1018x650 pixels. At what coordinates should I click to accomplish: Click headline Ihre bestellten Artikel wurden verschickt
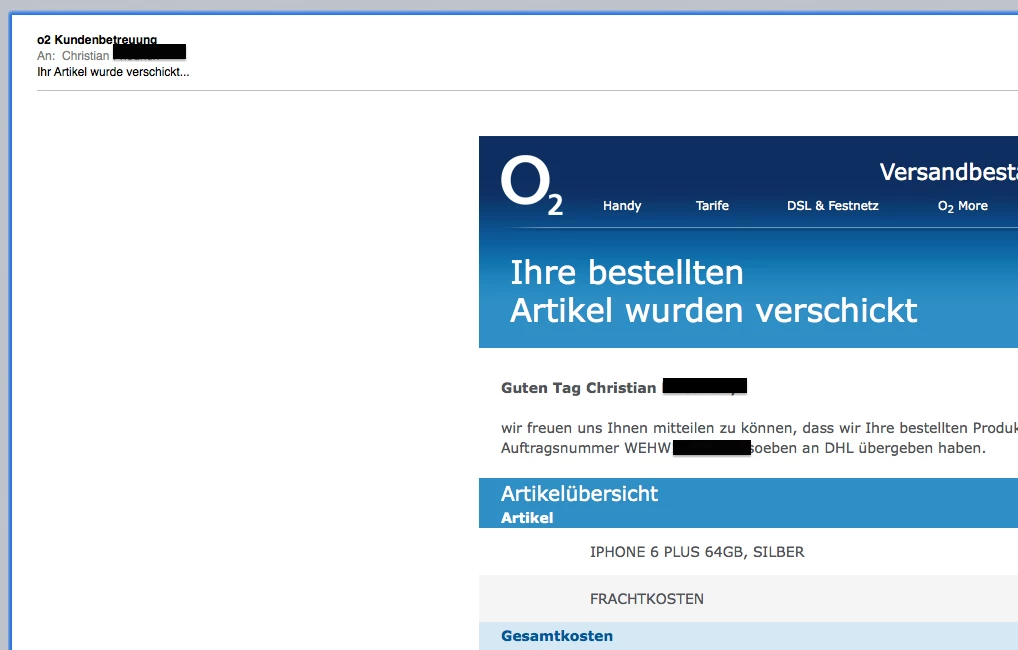713,291
